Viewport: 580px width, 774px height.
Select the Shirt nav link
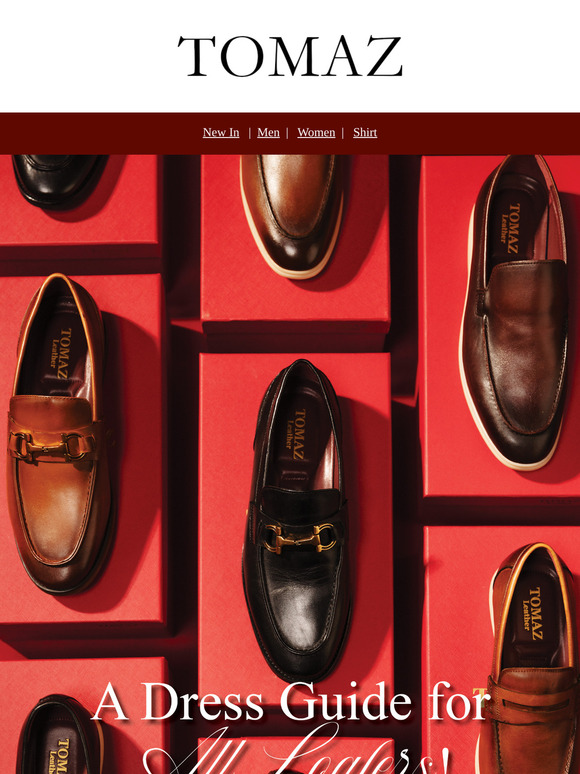pos(365,132)
